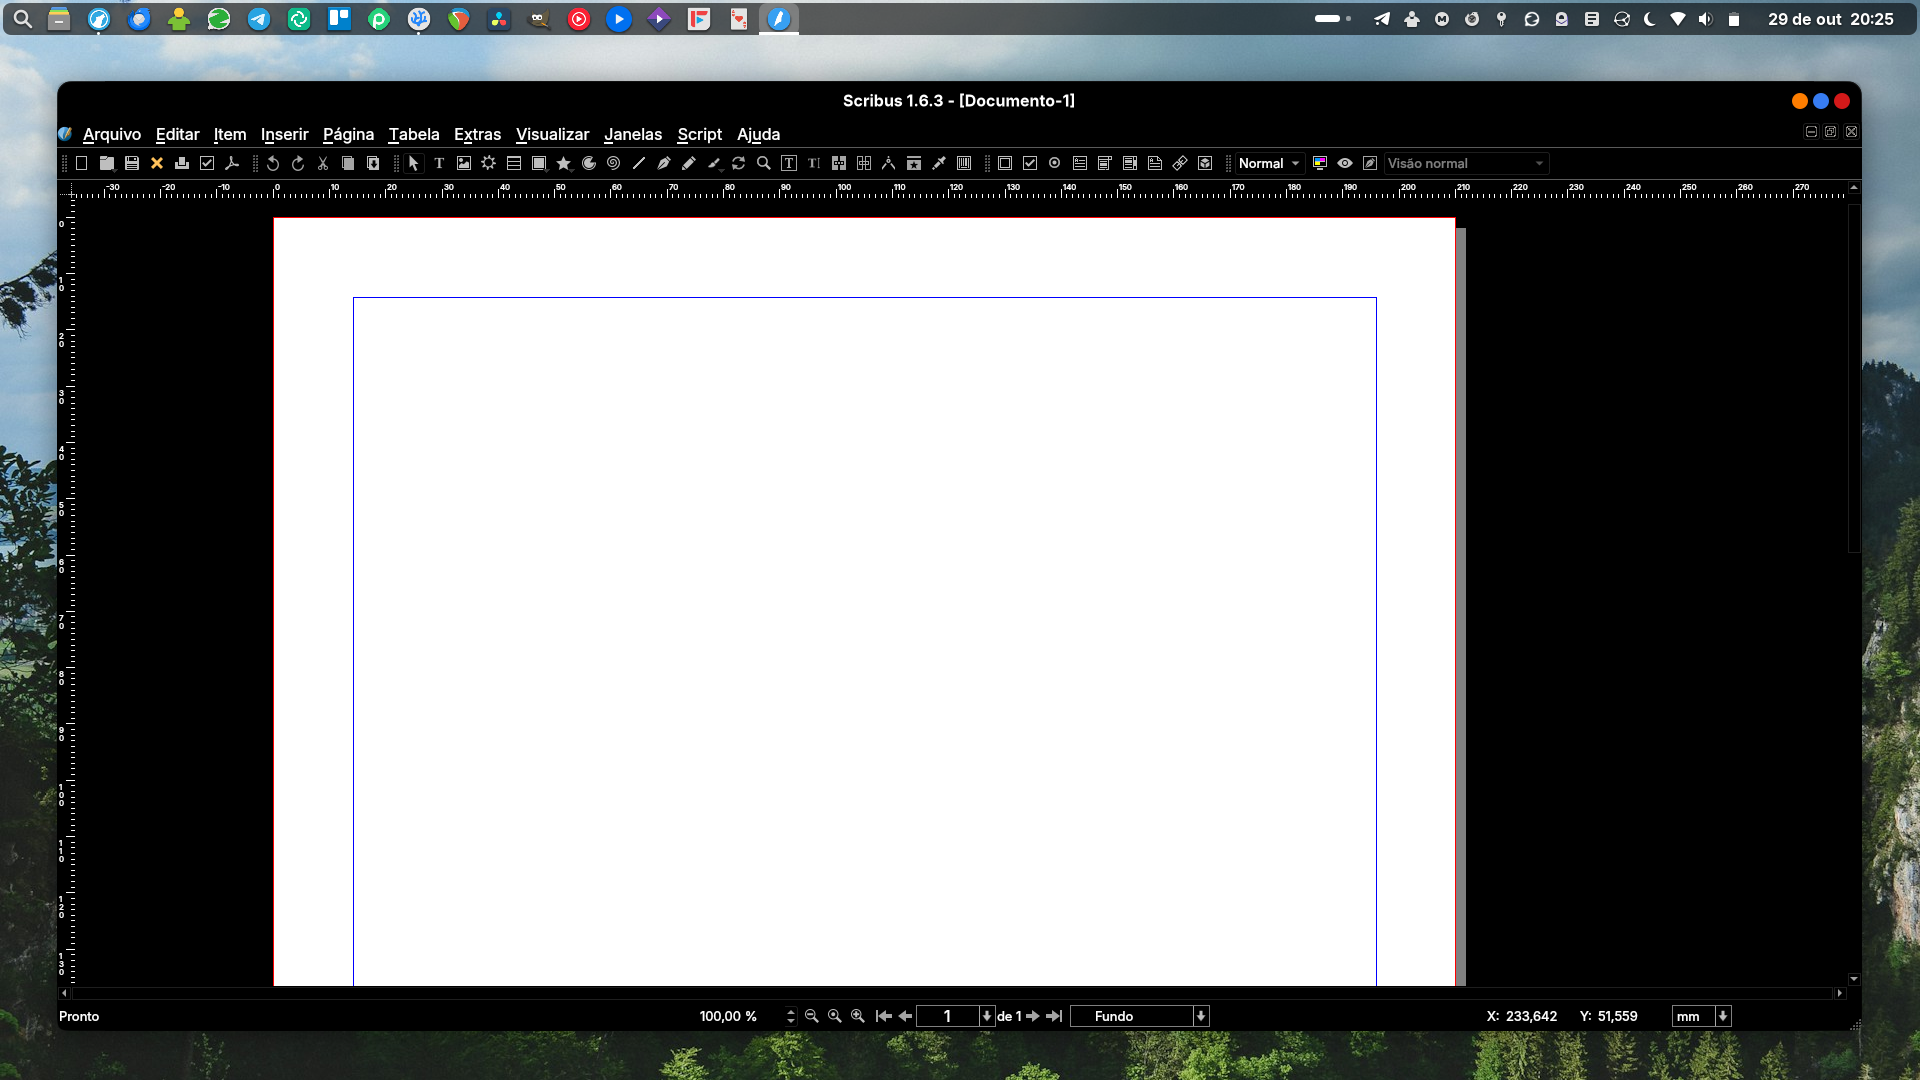
Task: Select the Insert Image Frame tool
Action: pos(464,163)
